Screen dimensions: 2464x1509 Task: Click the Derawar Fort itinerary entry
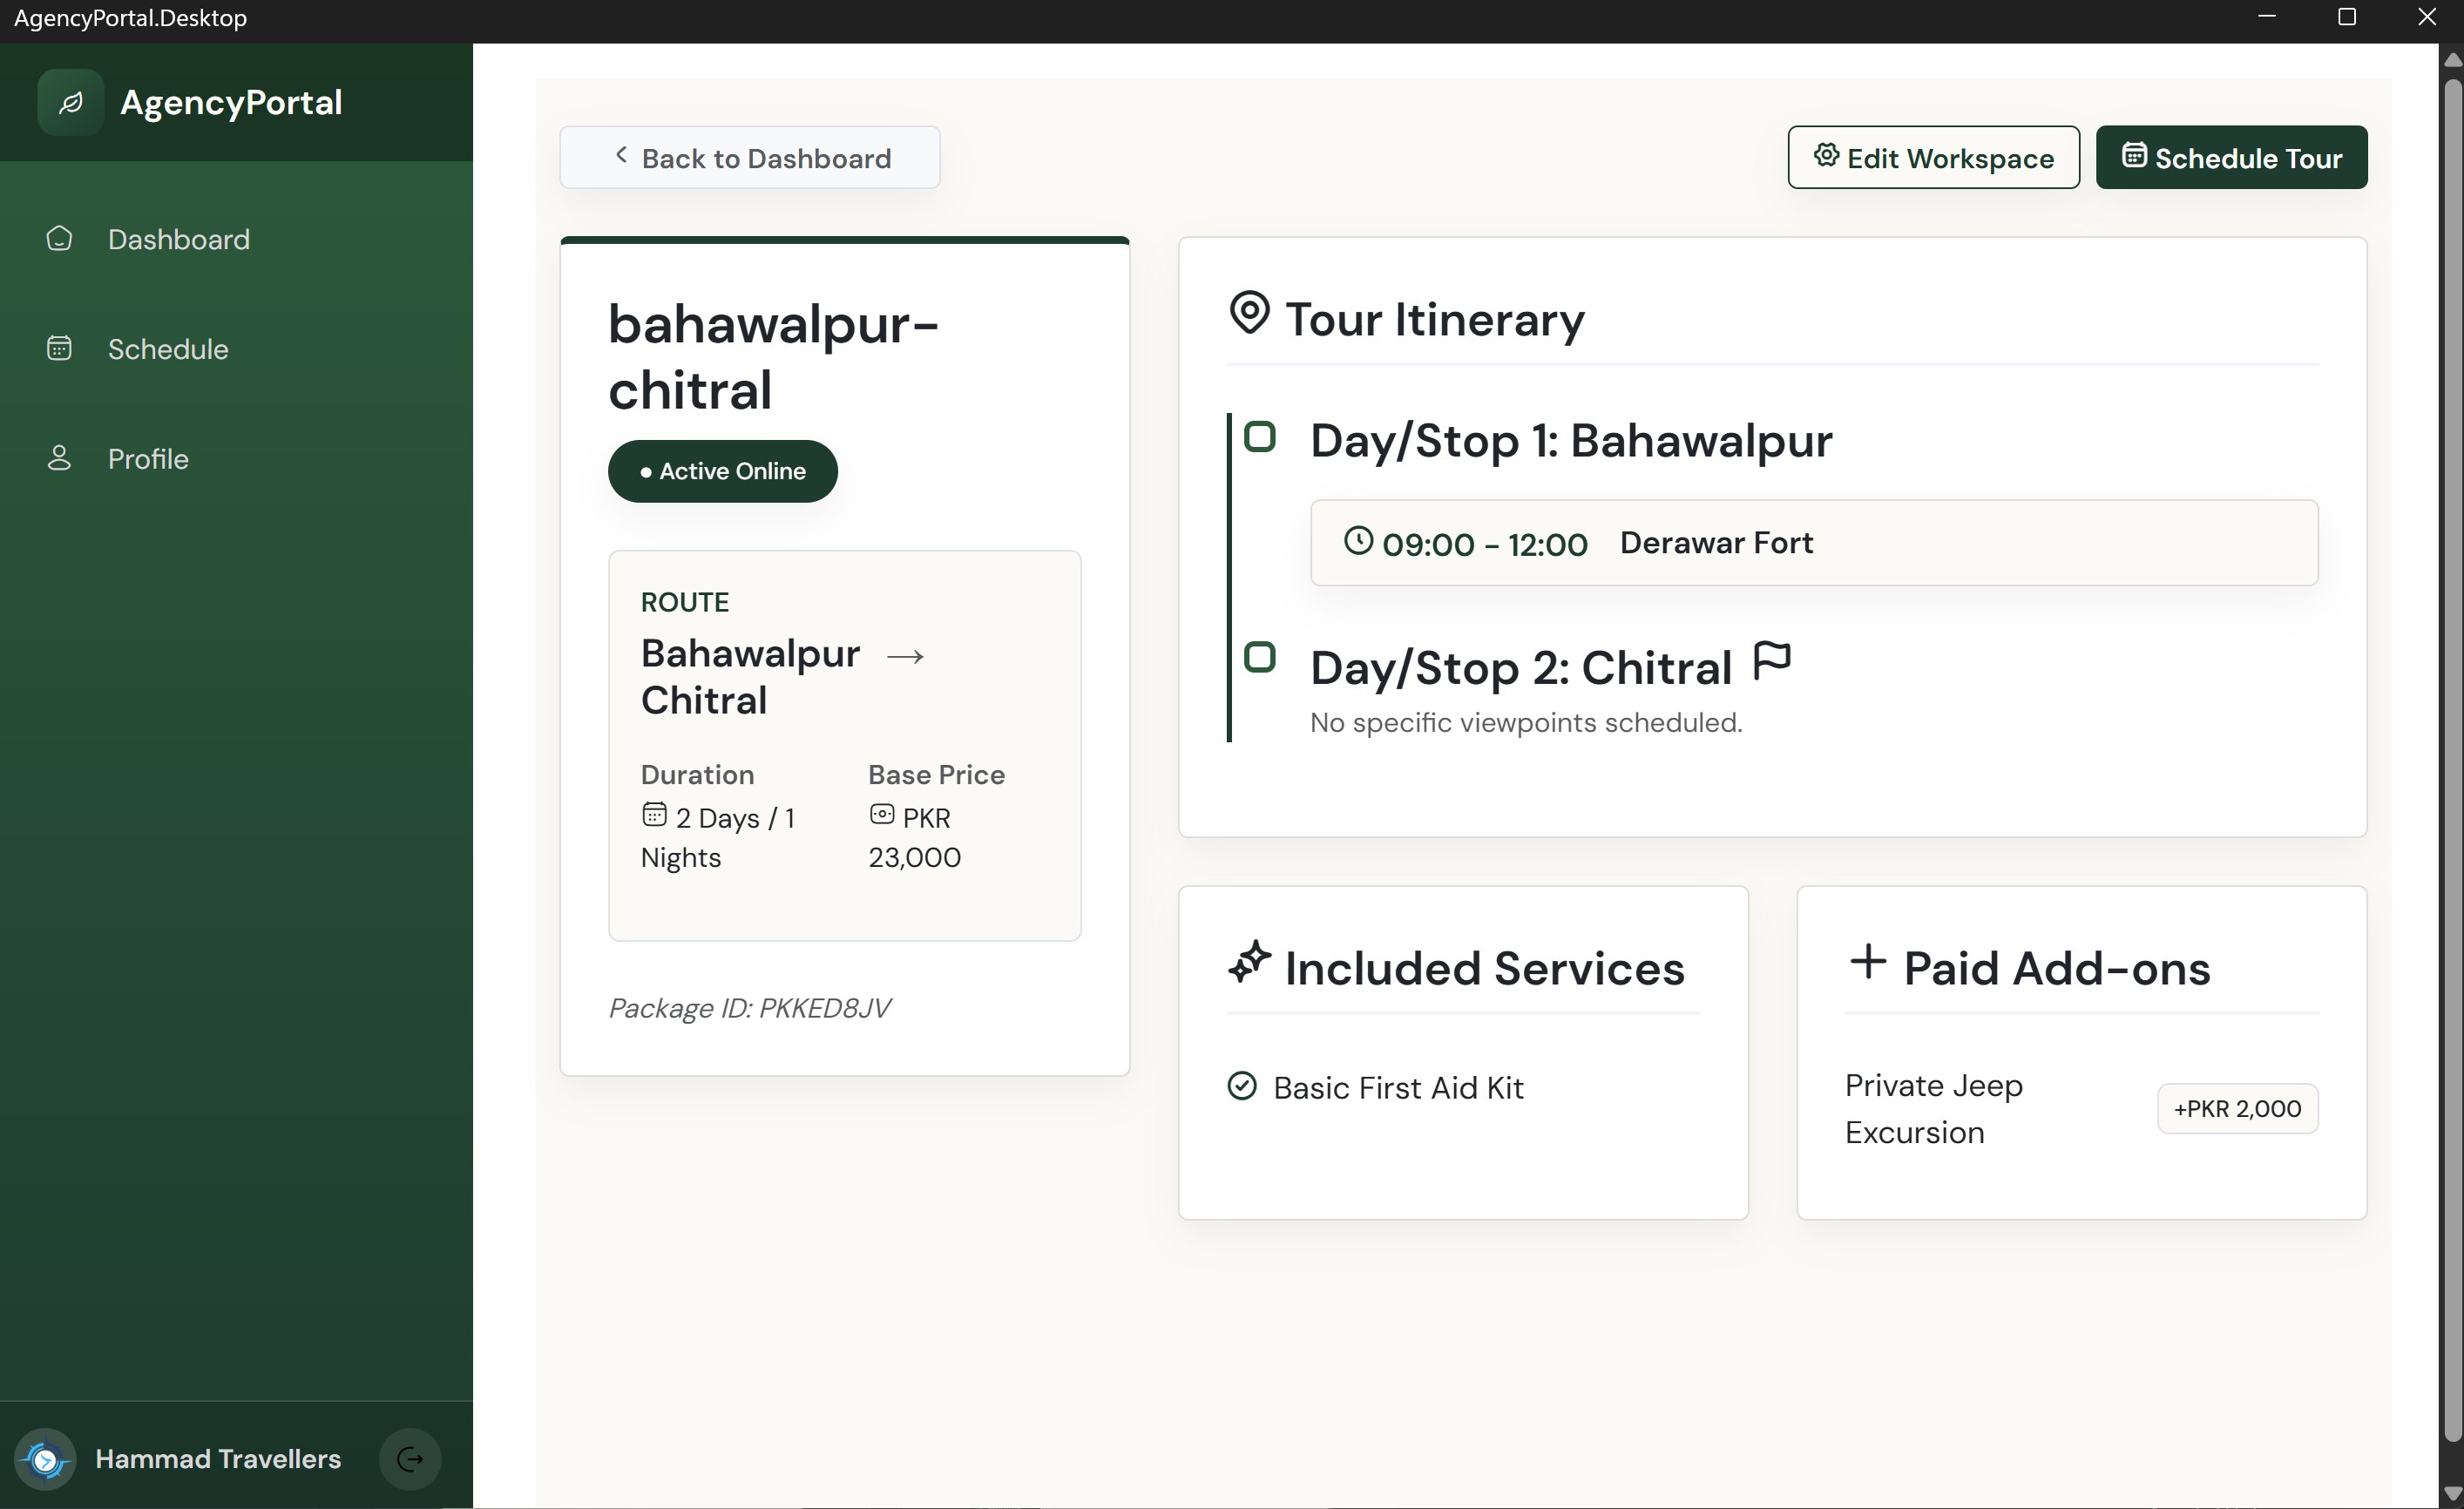pyautogui.click(x=1814, y=543)
